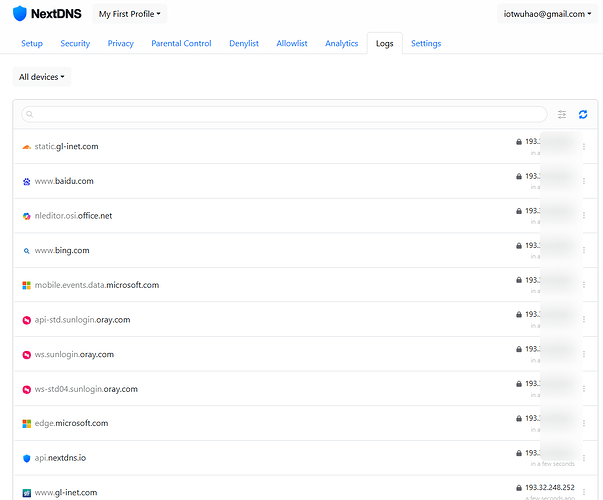Click the three-dot menu for static.gl-inet.com
603x500 pixels.
pos(584,147)
